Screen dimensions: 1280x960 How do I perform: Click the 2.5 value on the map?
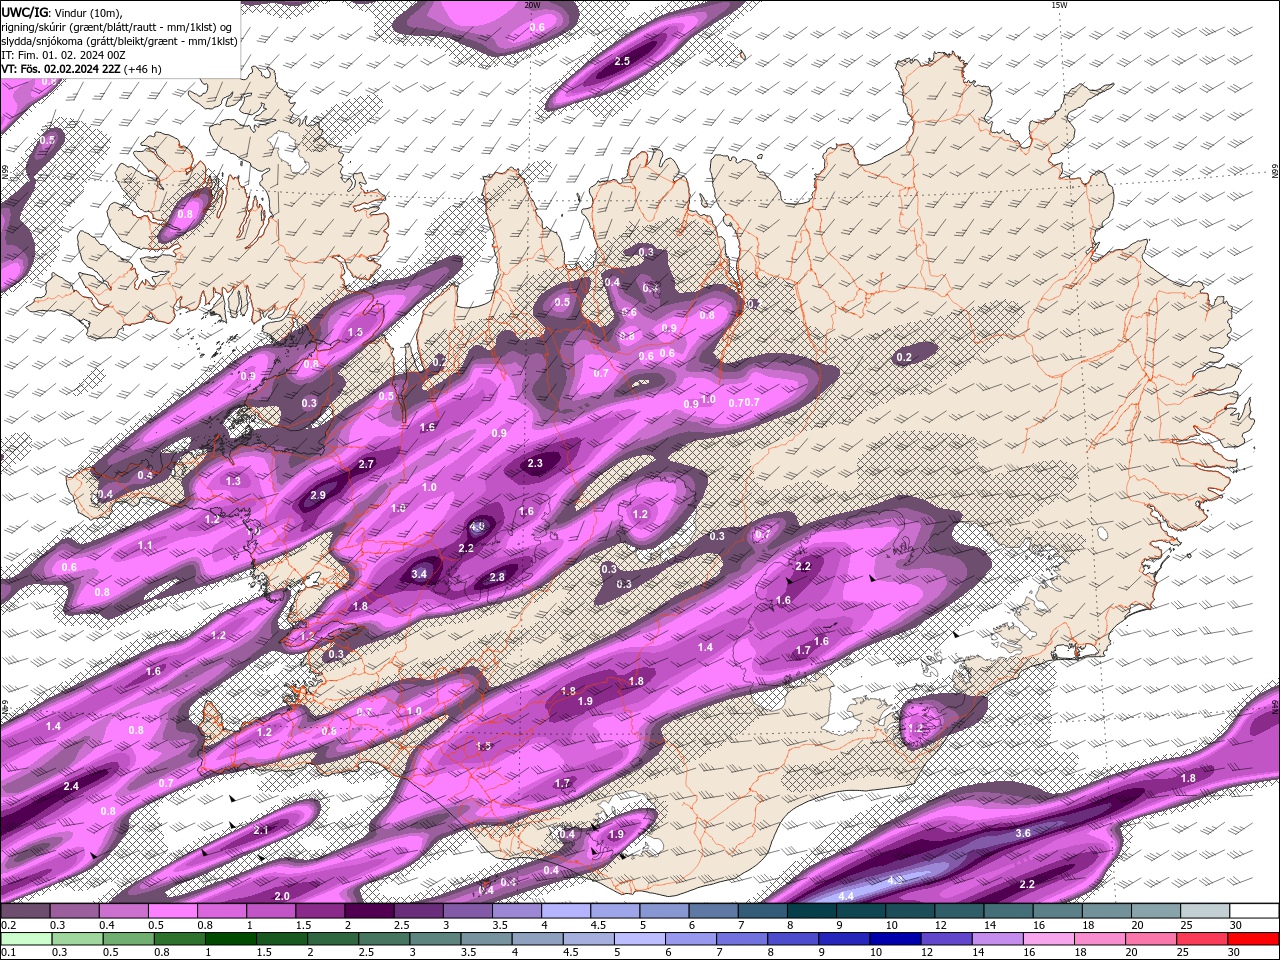point(622,61)
